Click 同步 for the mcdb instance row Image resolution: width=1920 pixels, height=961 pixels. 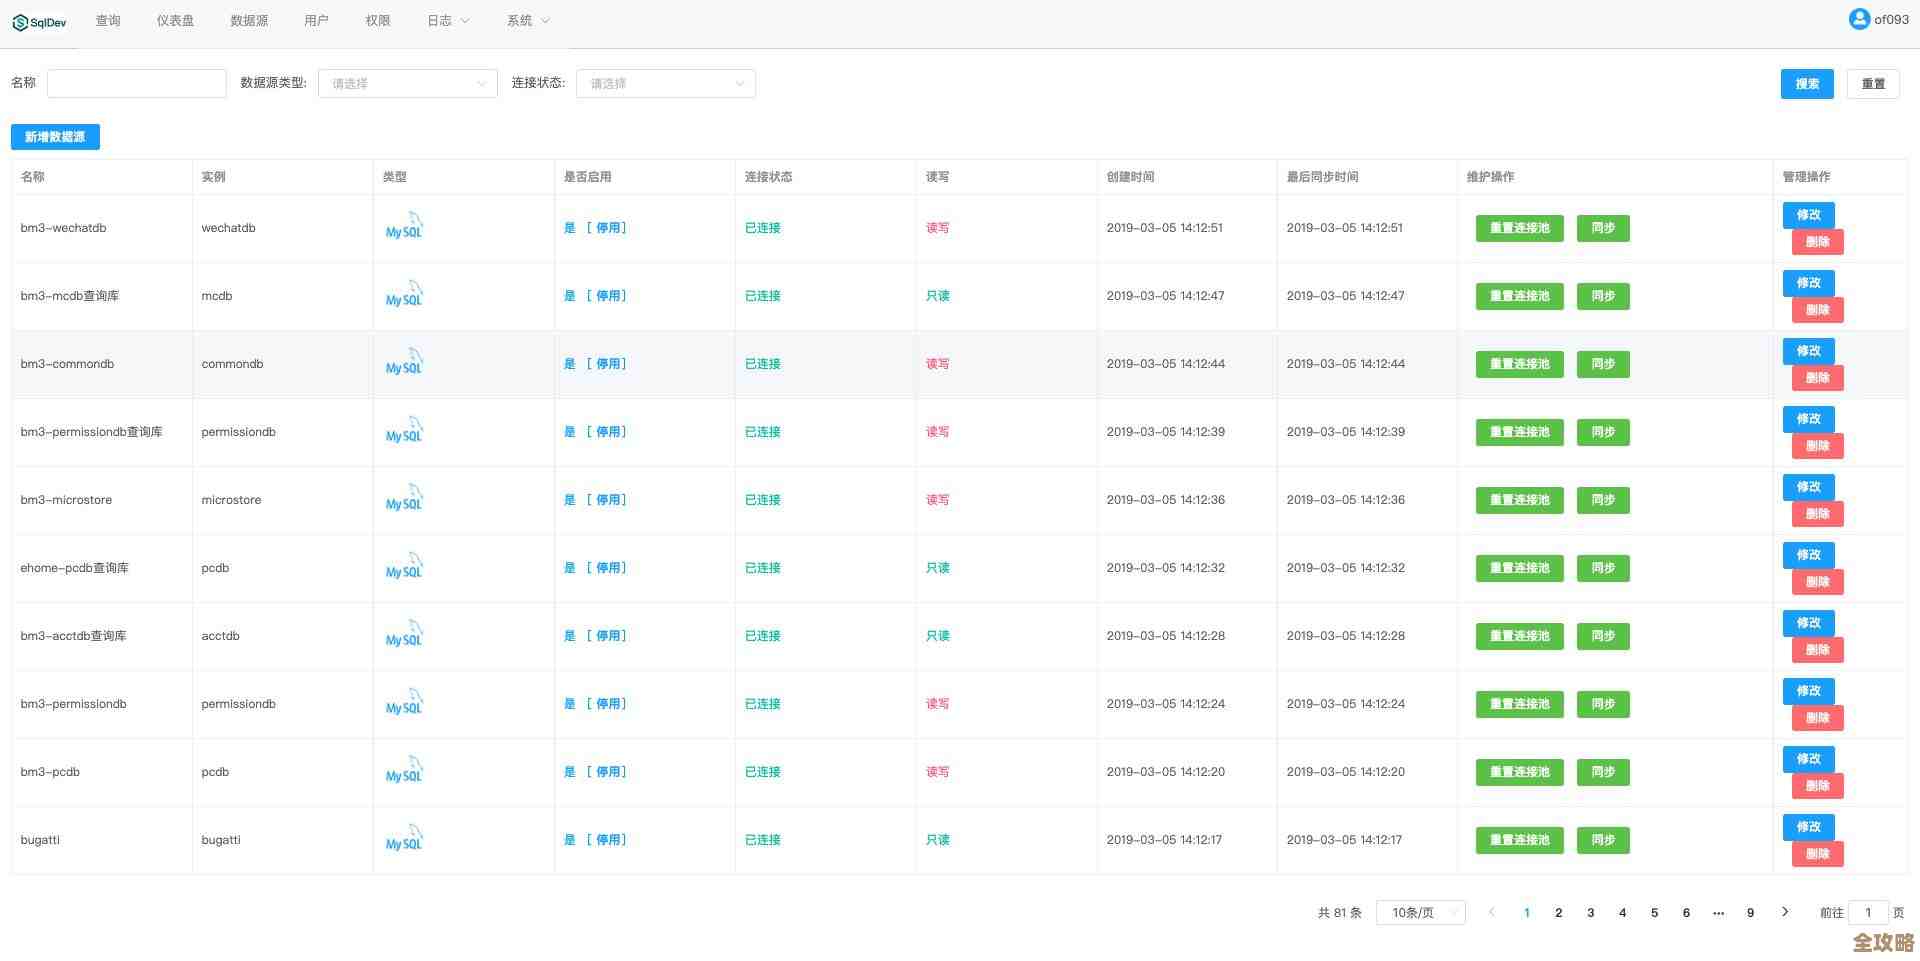point(1602,296)
